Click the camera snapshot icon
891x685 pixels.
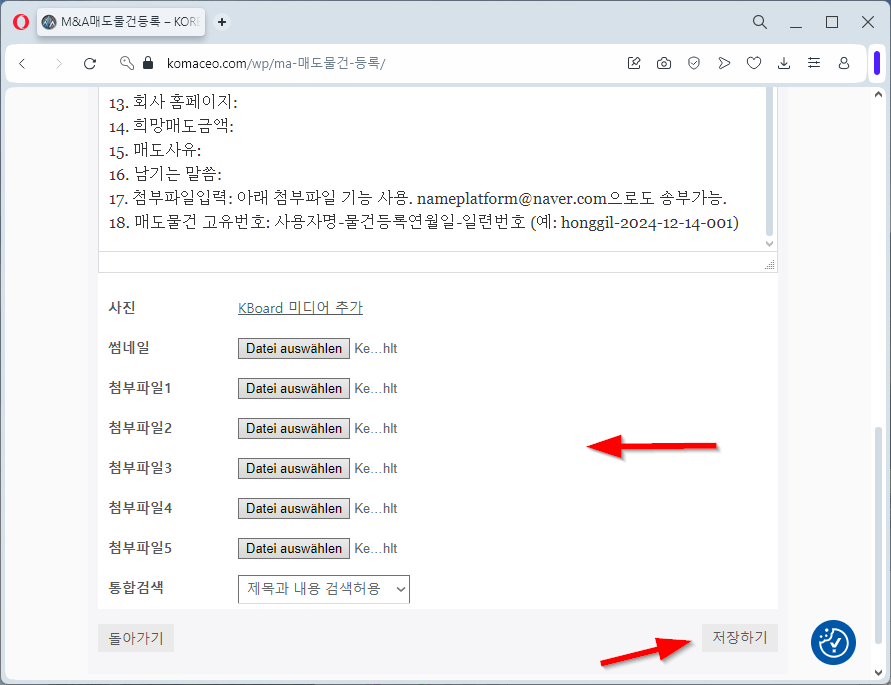[x=664, y=63]
